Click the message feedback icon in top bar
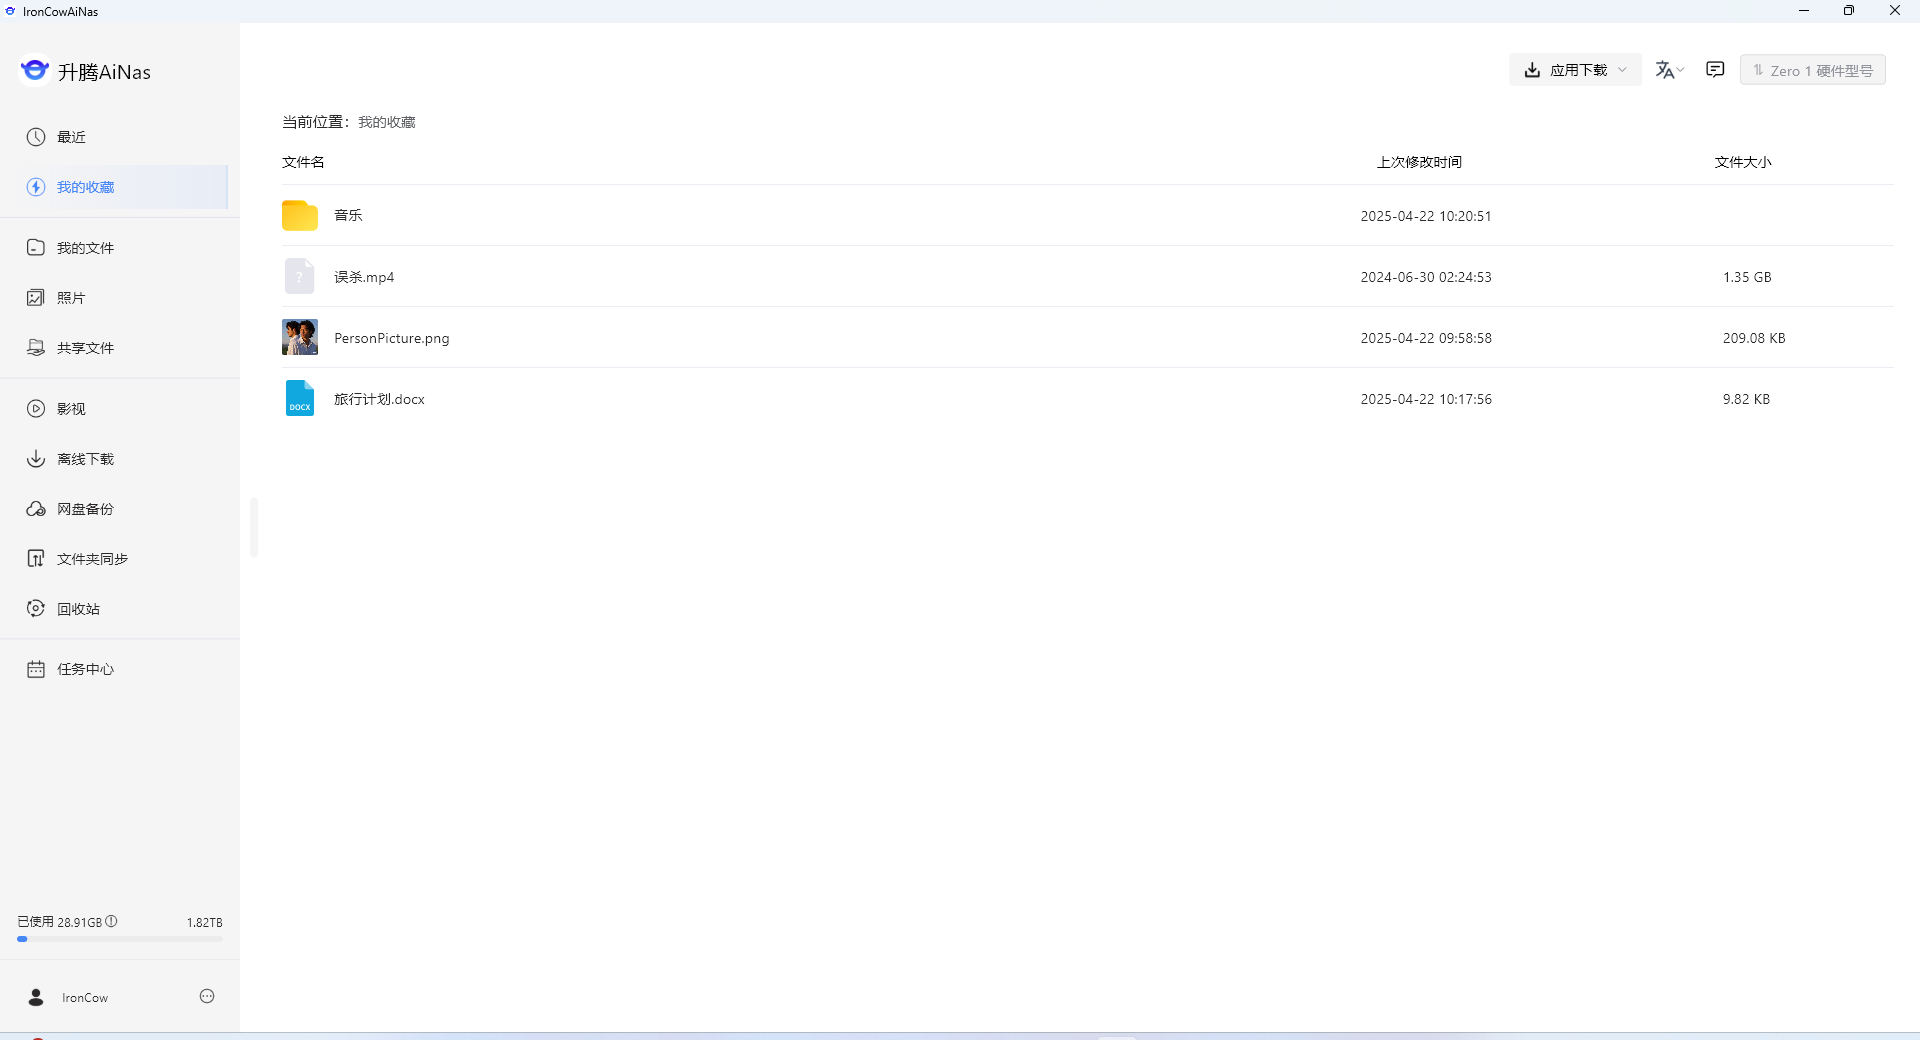The width and height of the screenshot is (1920, 1040). (1715, 70)
